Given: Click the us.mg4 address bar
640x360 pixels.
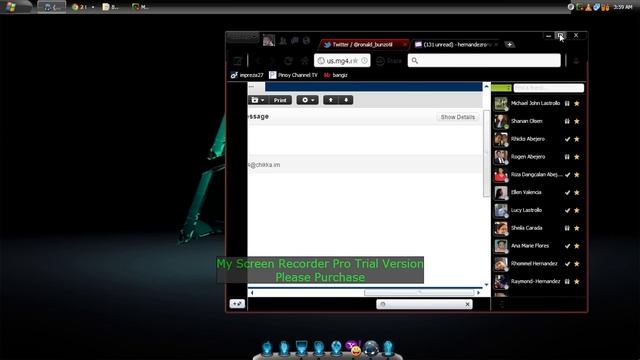Looking at the screenshot, I should click(342, 61).
